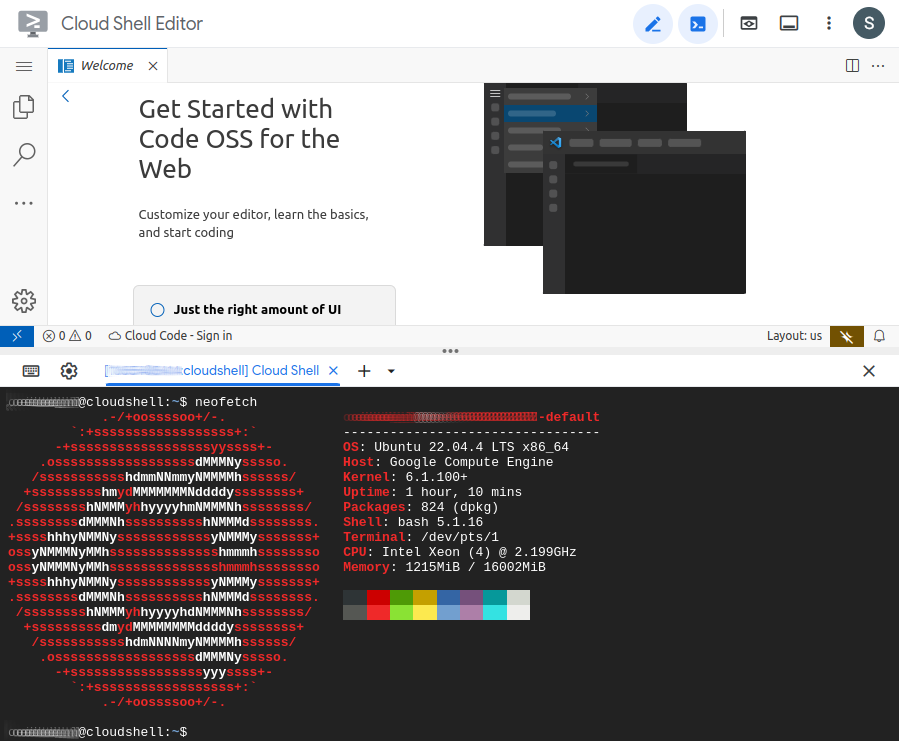Open errors and warnings count in status bar

click(x=67, y=336)
